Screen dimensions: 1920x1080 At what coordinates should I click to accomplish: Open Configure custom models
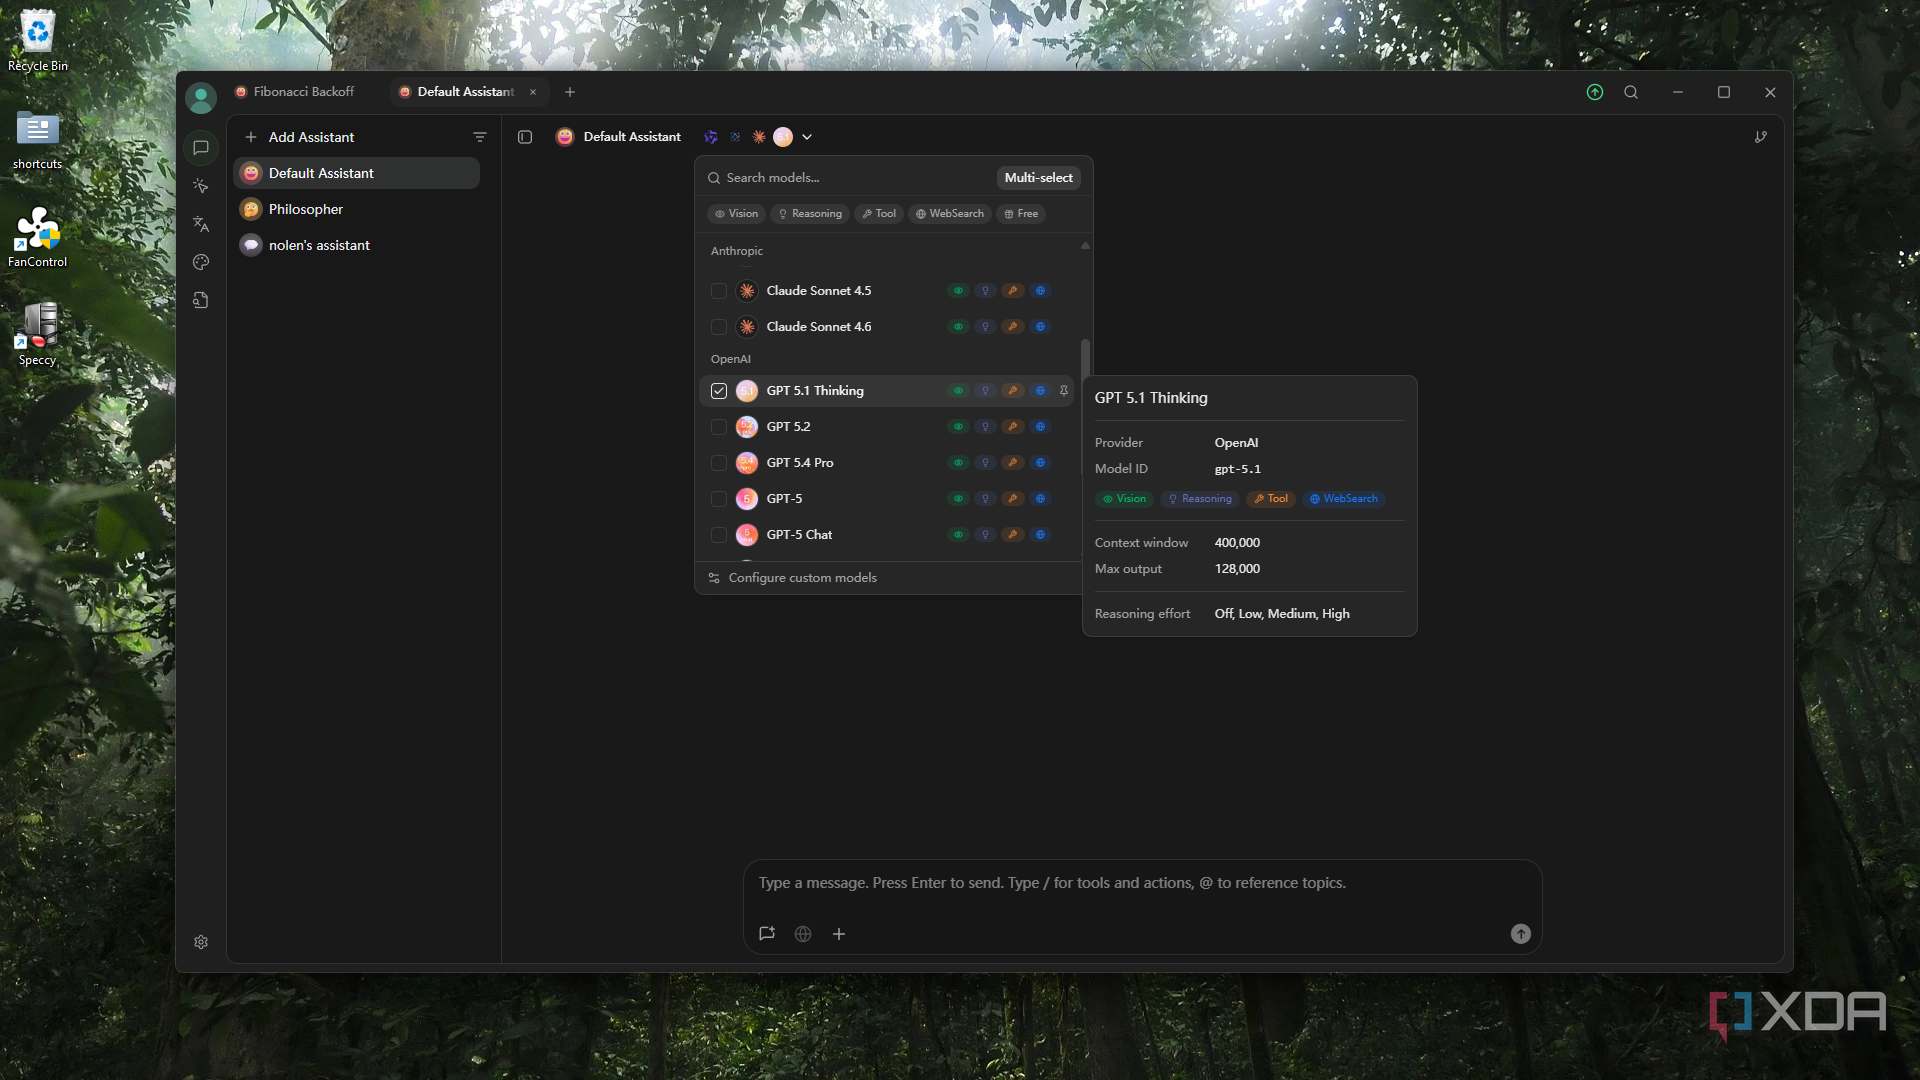coord(792,578)
